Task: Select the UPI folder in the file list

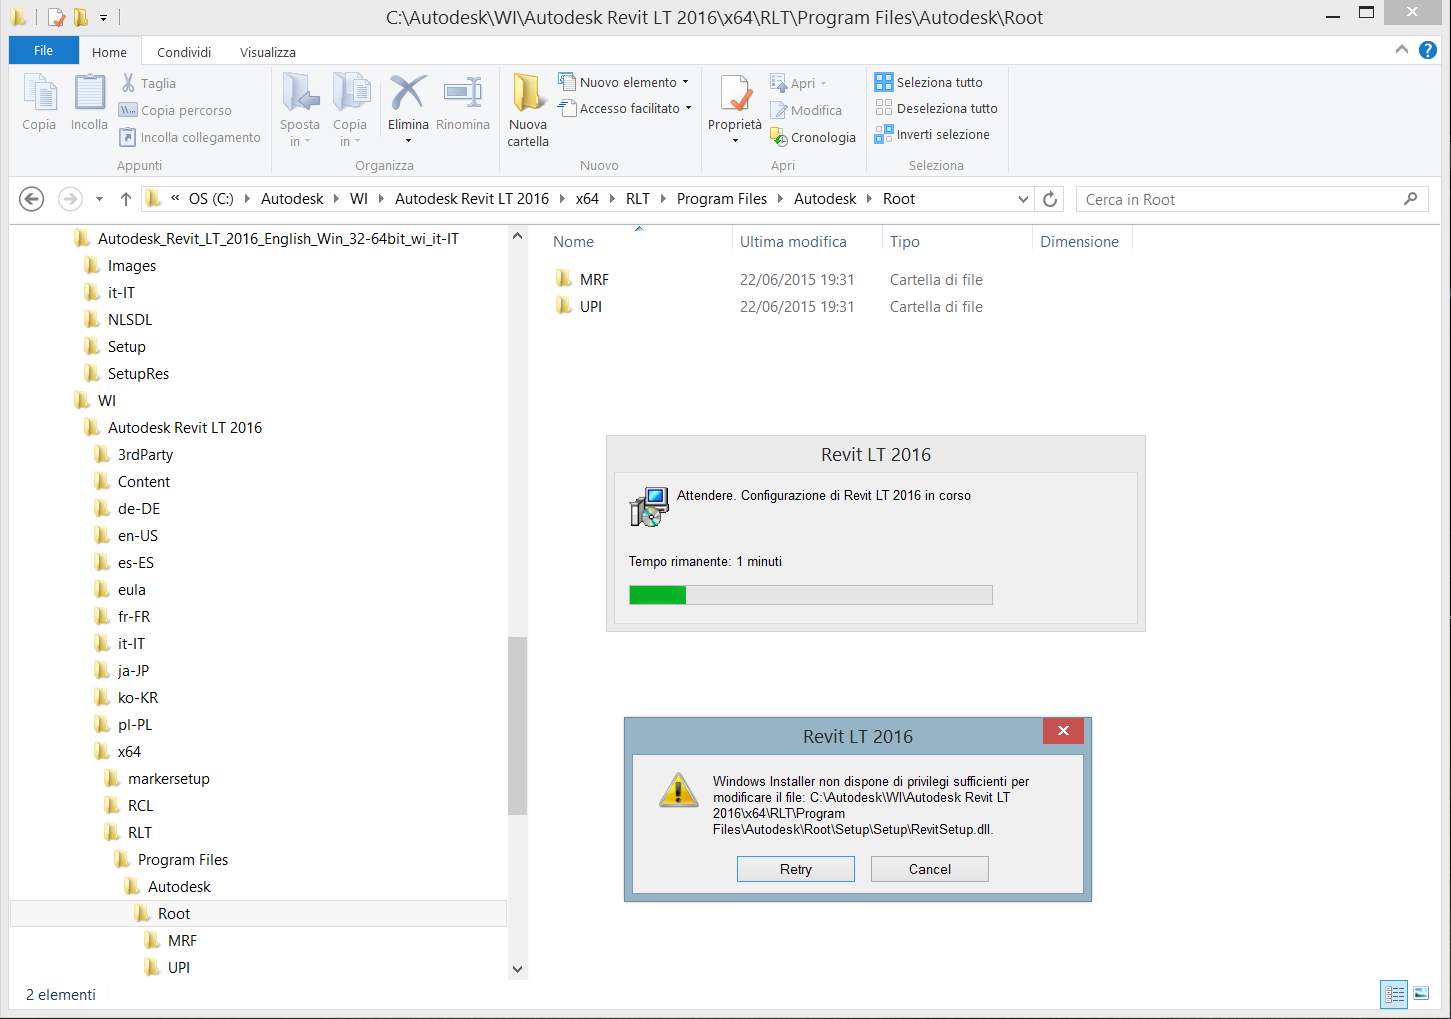Action: (579, 306)
